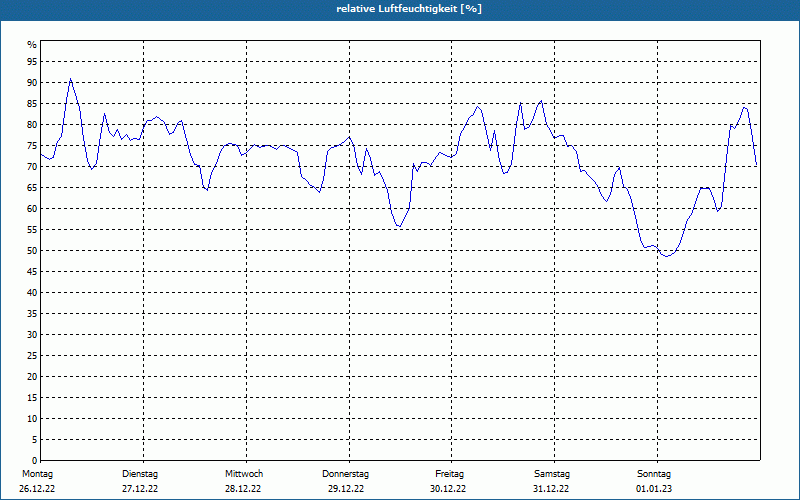Click the date label 28.12.22
Viewport: 800px width, 500px height.
[x=243, y=489]
